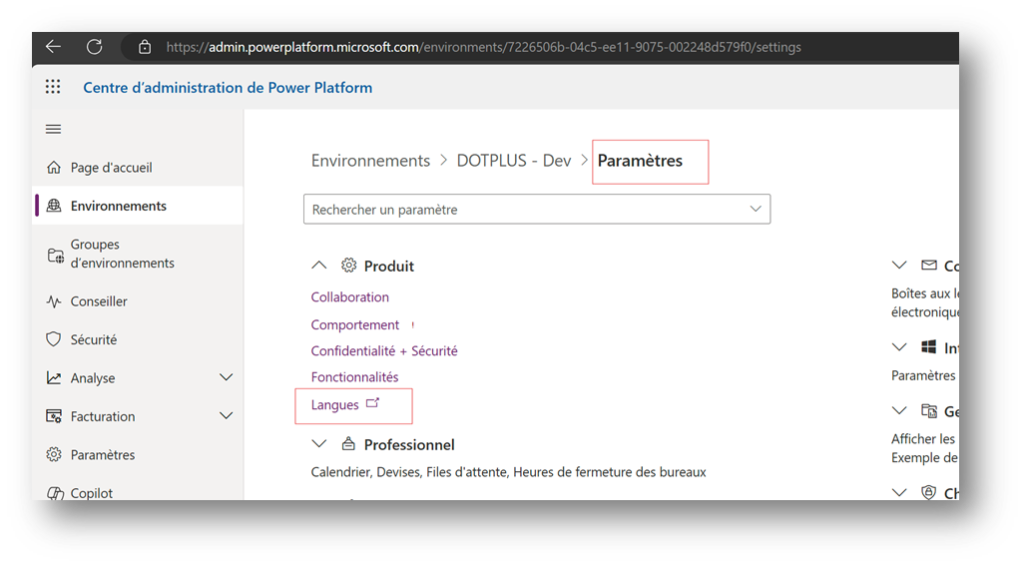The image size is (1024, 565).
Task: Collapse the Produit section
Action: pos(319,266)
